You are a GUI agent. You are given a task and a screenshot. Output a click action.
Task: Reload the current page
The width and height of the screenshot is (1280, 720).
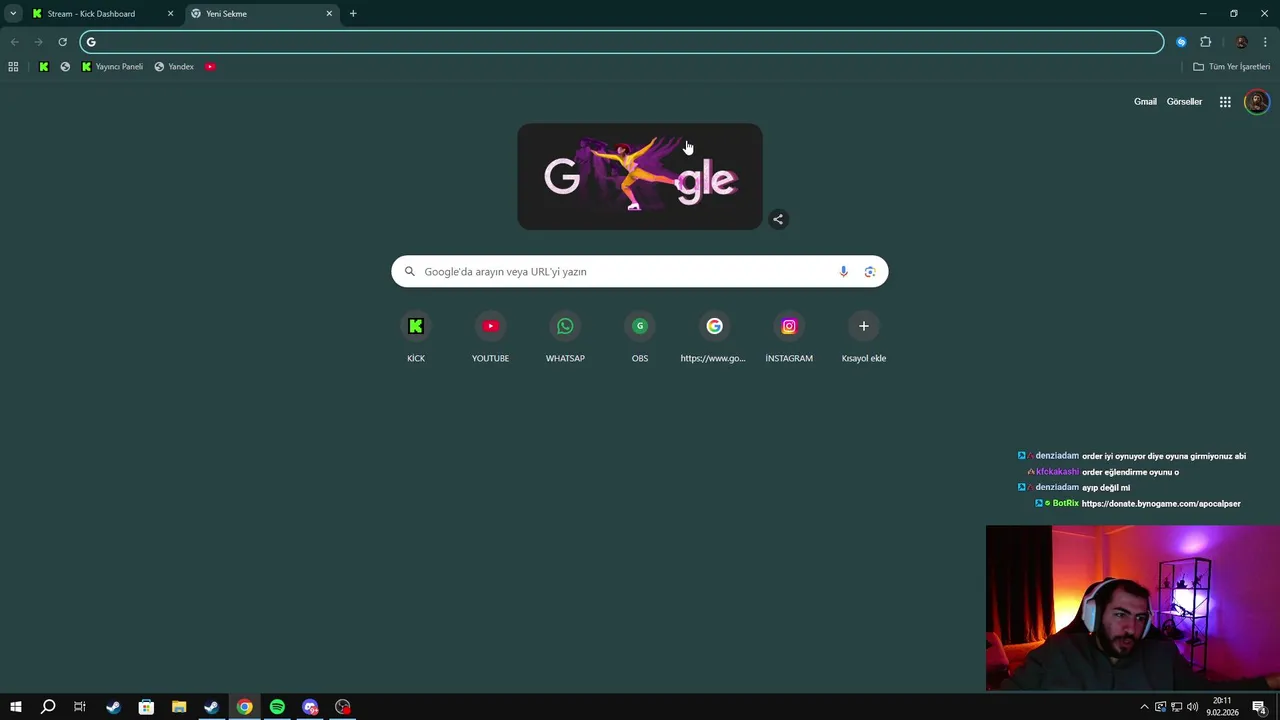coord(62,42)
